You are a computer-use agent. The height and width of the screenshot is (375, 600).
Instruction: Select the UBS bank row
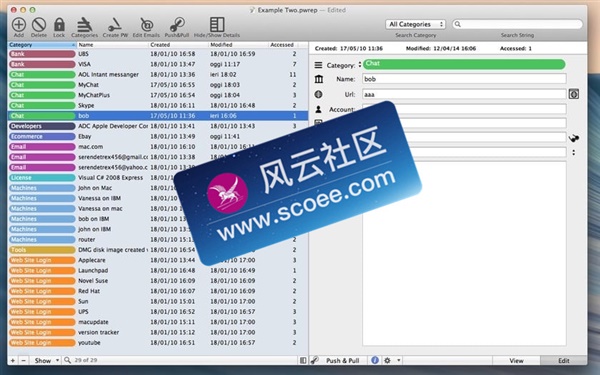[x=158, y=54]
